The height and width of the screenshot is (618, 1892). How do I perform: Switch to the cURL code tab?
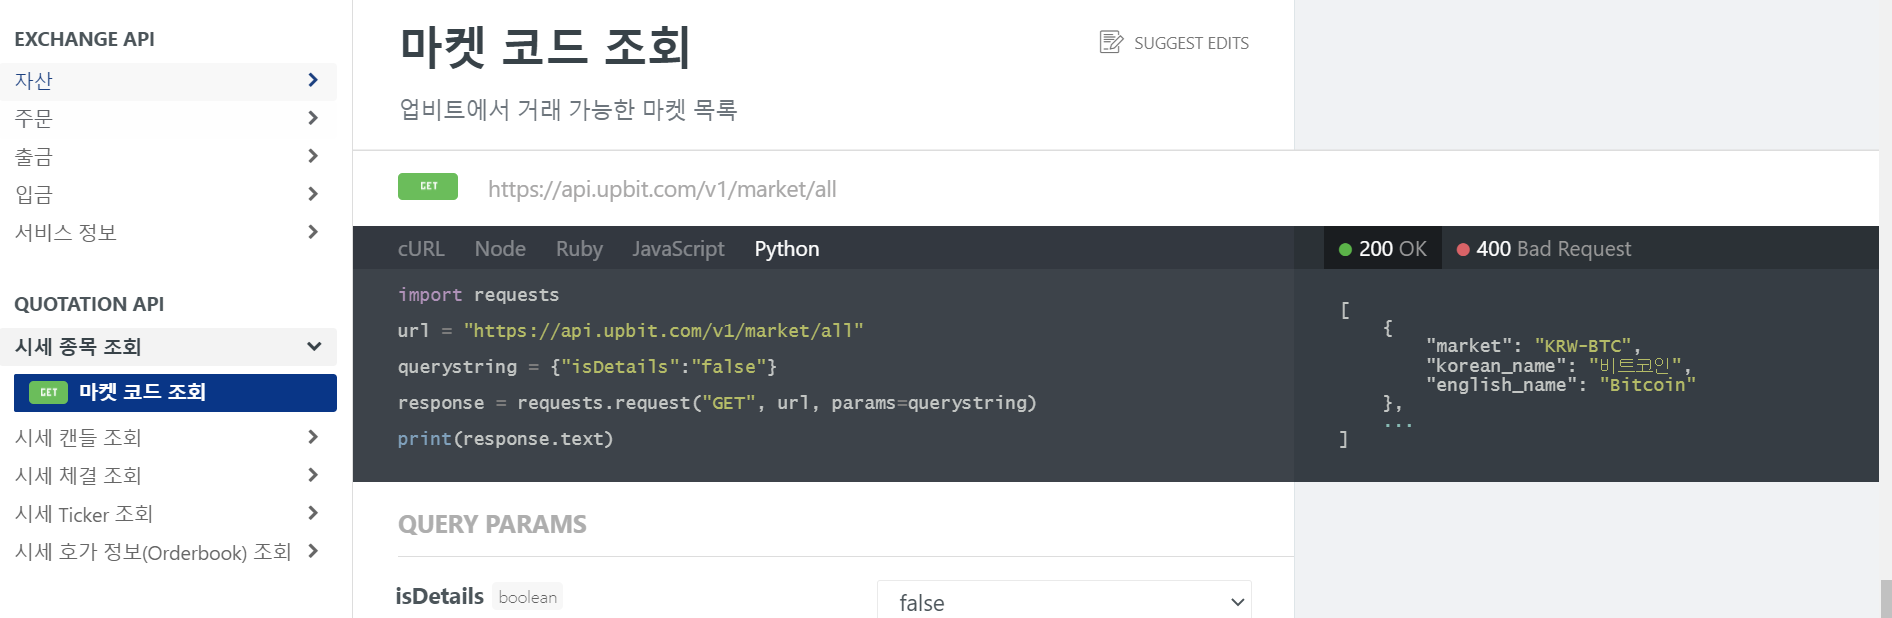click(x=421, y=249)
